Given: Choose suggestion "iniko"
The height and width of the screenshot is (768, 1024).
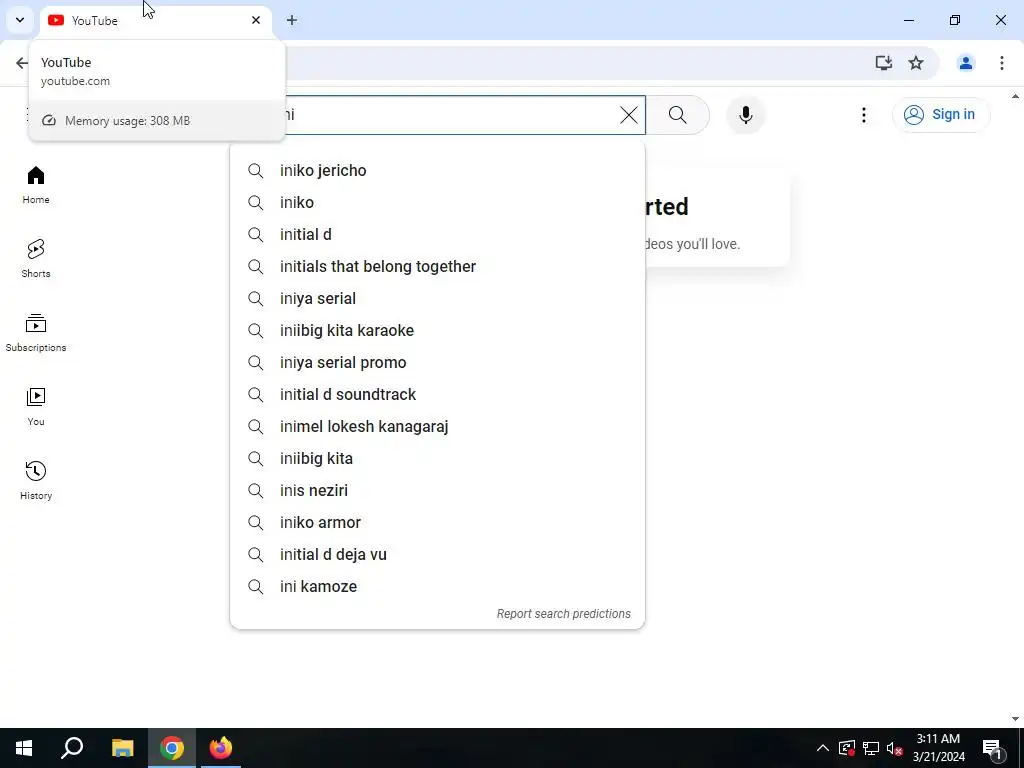Looking at the screenshot, I should click(x=438, y=202).
